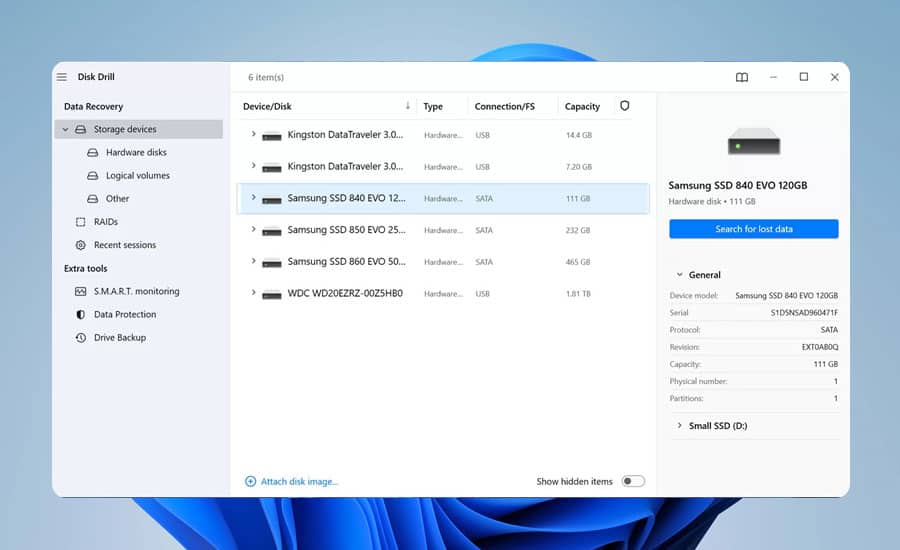Image resolution: width=900 pixels, height=550 pixels.
Task: Open Logical volumes in sidebar
Action: coord(138,176)
